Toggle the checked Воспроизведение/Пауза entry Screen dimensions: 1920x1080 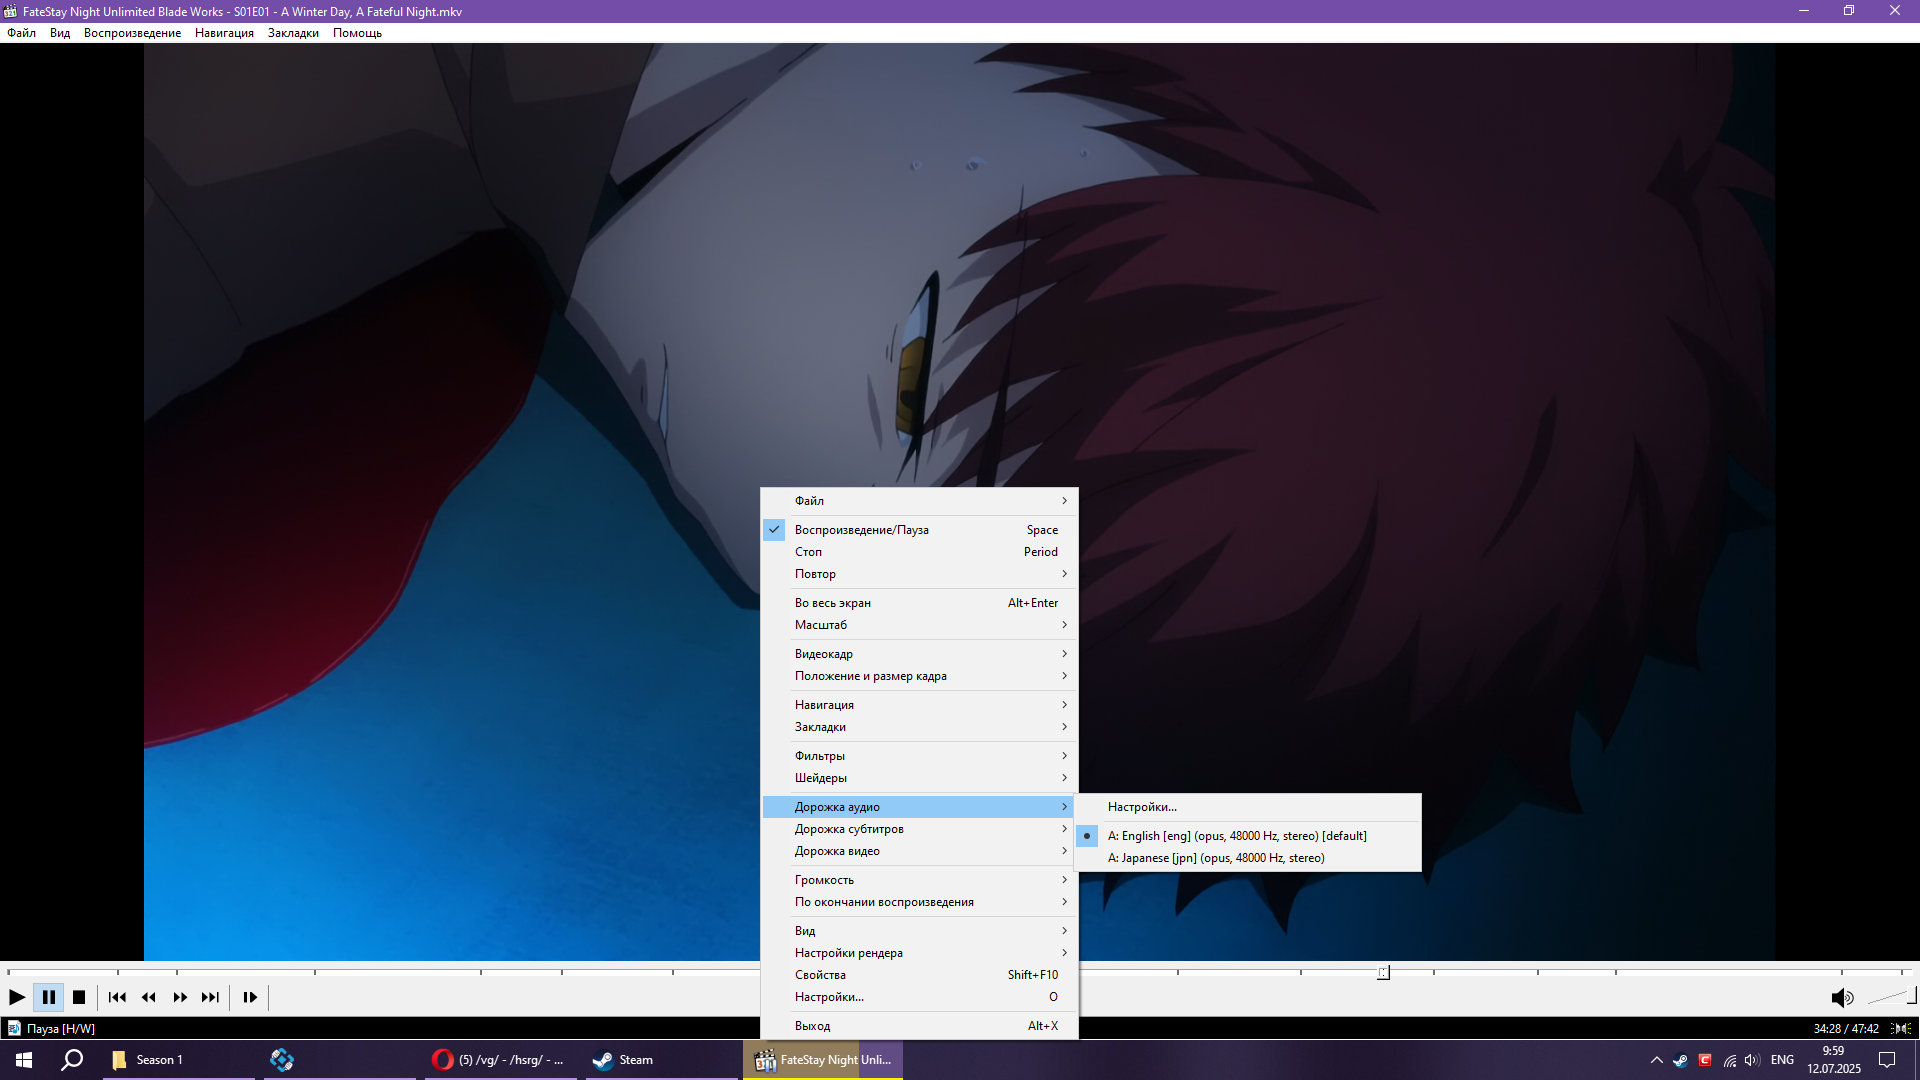(x=920, y=530)
